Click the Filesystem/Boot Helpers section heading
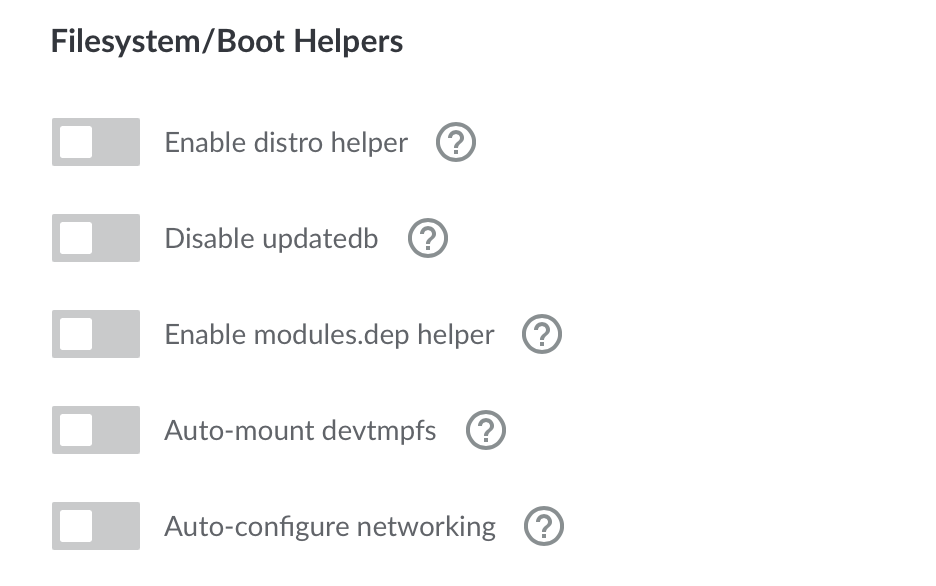The height and width of the screenshot is (586, 936). 227,42
